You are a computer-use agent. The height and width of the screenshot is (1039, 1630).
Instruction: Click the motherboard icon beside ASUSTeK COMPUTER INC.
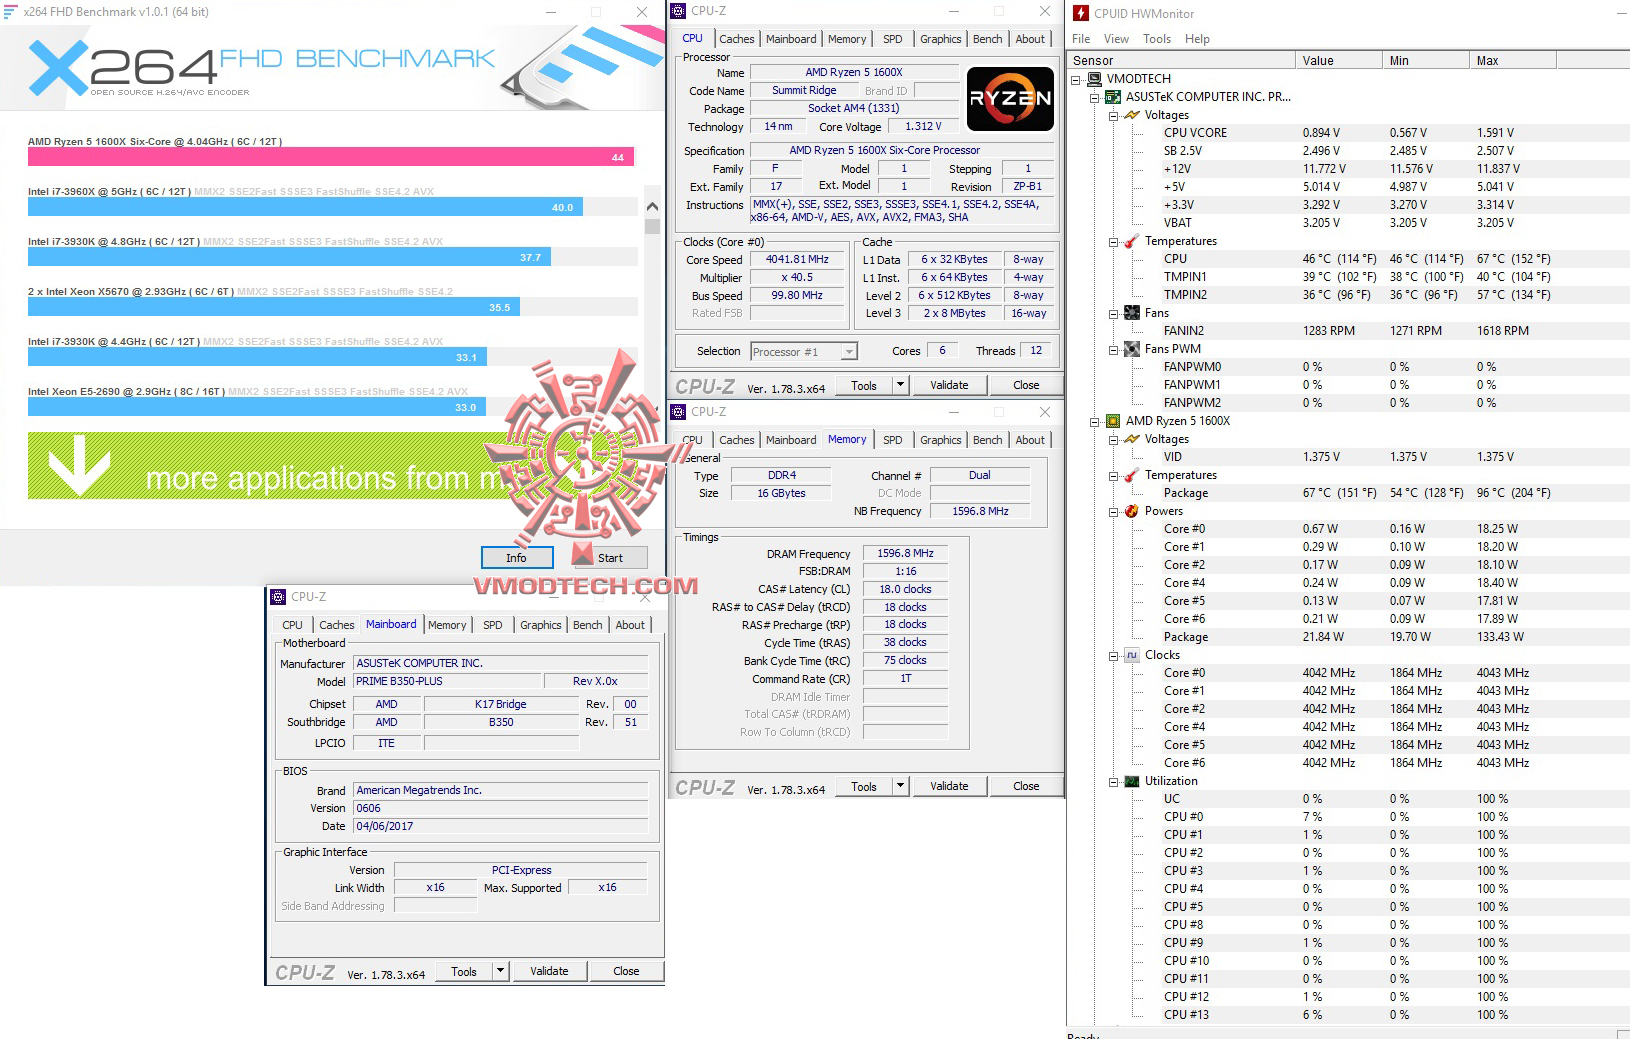[1112, 97]
